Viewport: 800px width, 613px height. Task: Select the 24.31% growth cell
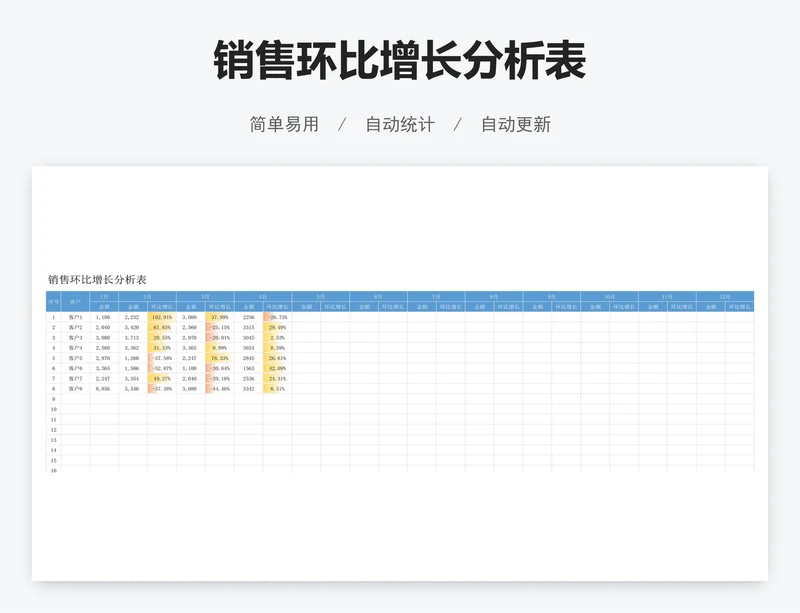tap(278, 378)
